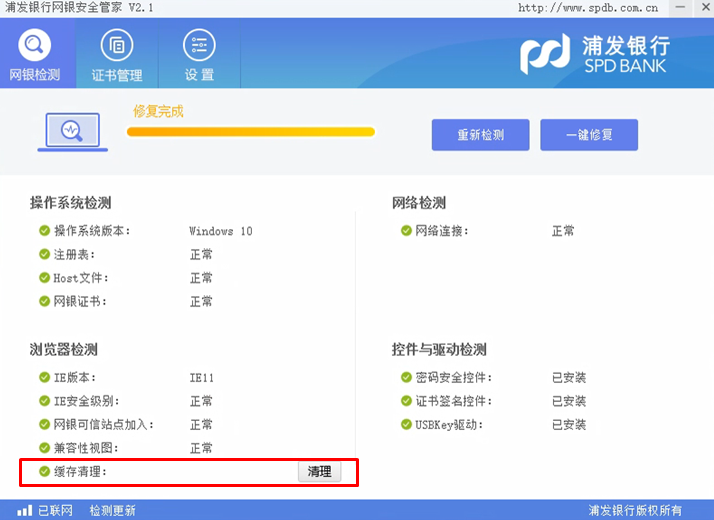Click the magnifier icon on 网银检测
The height and width of the screenshot is (520, 714).
pyautogui.click(x=35, y=45)
